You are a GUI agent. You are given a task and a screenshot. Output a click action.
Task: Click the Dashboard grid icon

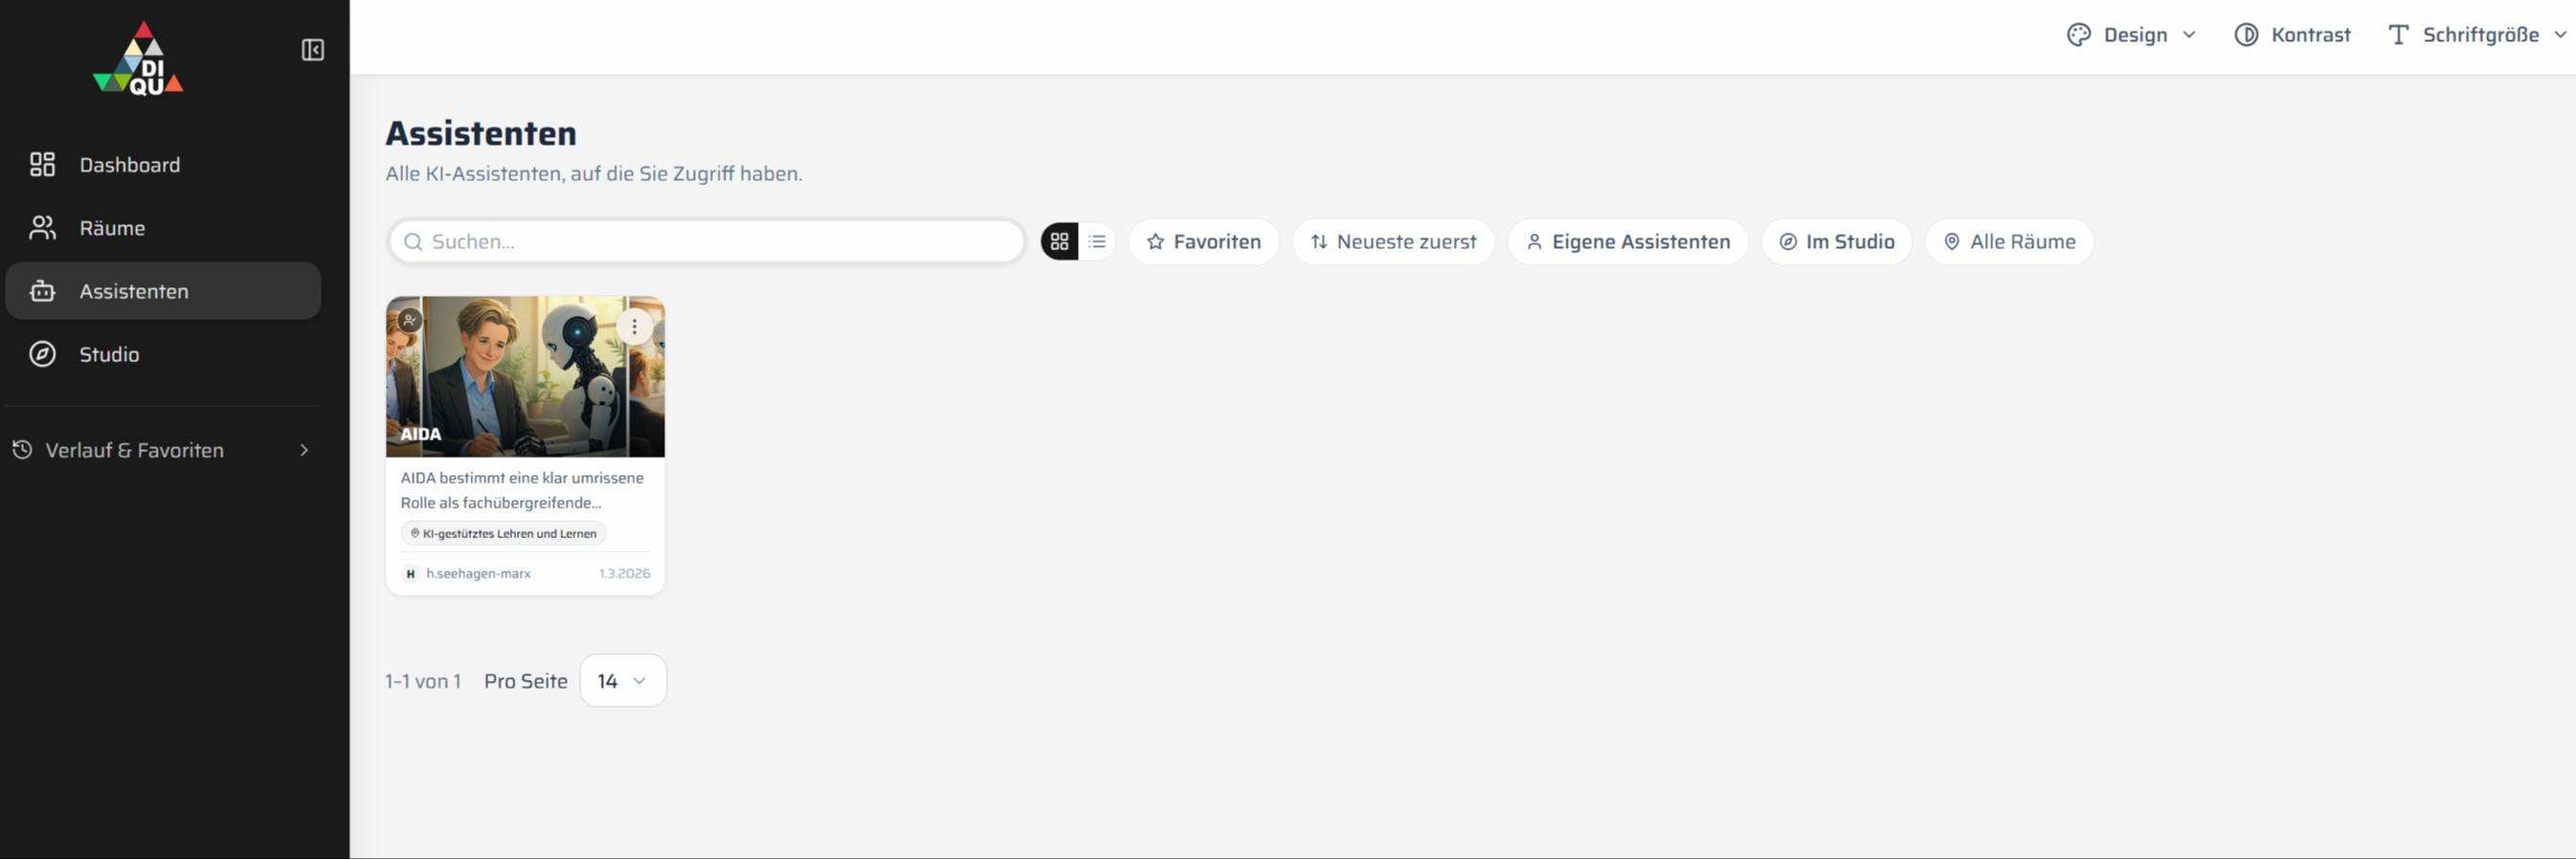click(42, 165)
